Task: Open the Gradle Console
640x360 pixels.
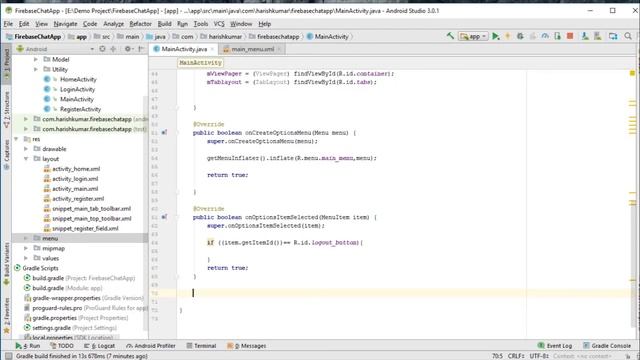Action: coord(607,346)
